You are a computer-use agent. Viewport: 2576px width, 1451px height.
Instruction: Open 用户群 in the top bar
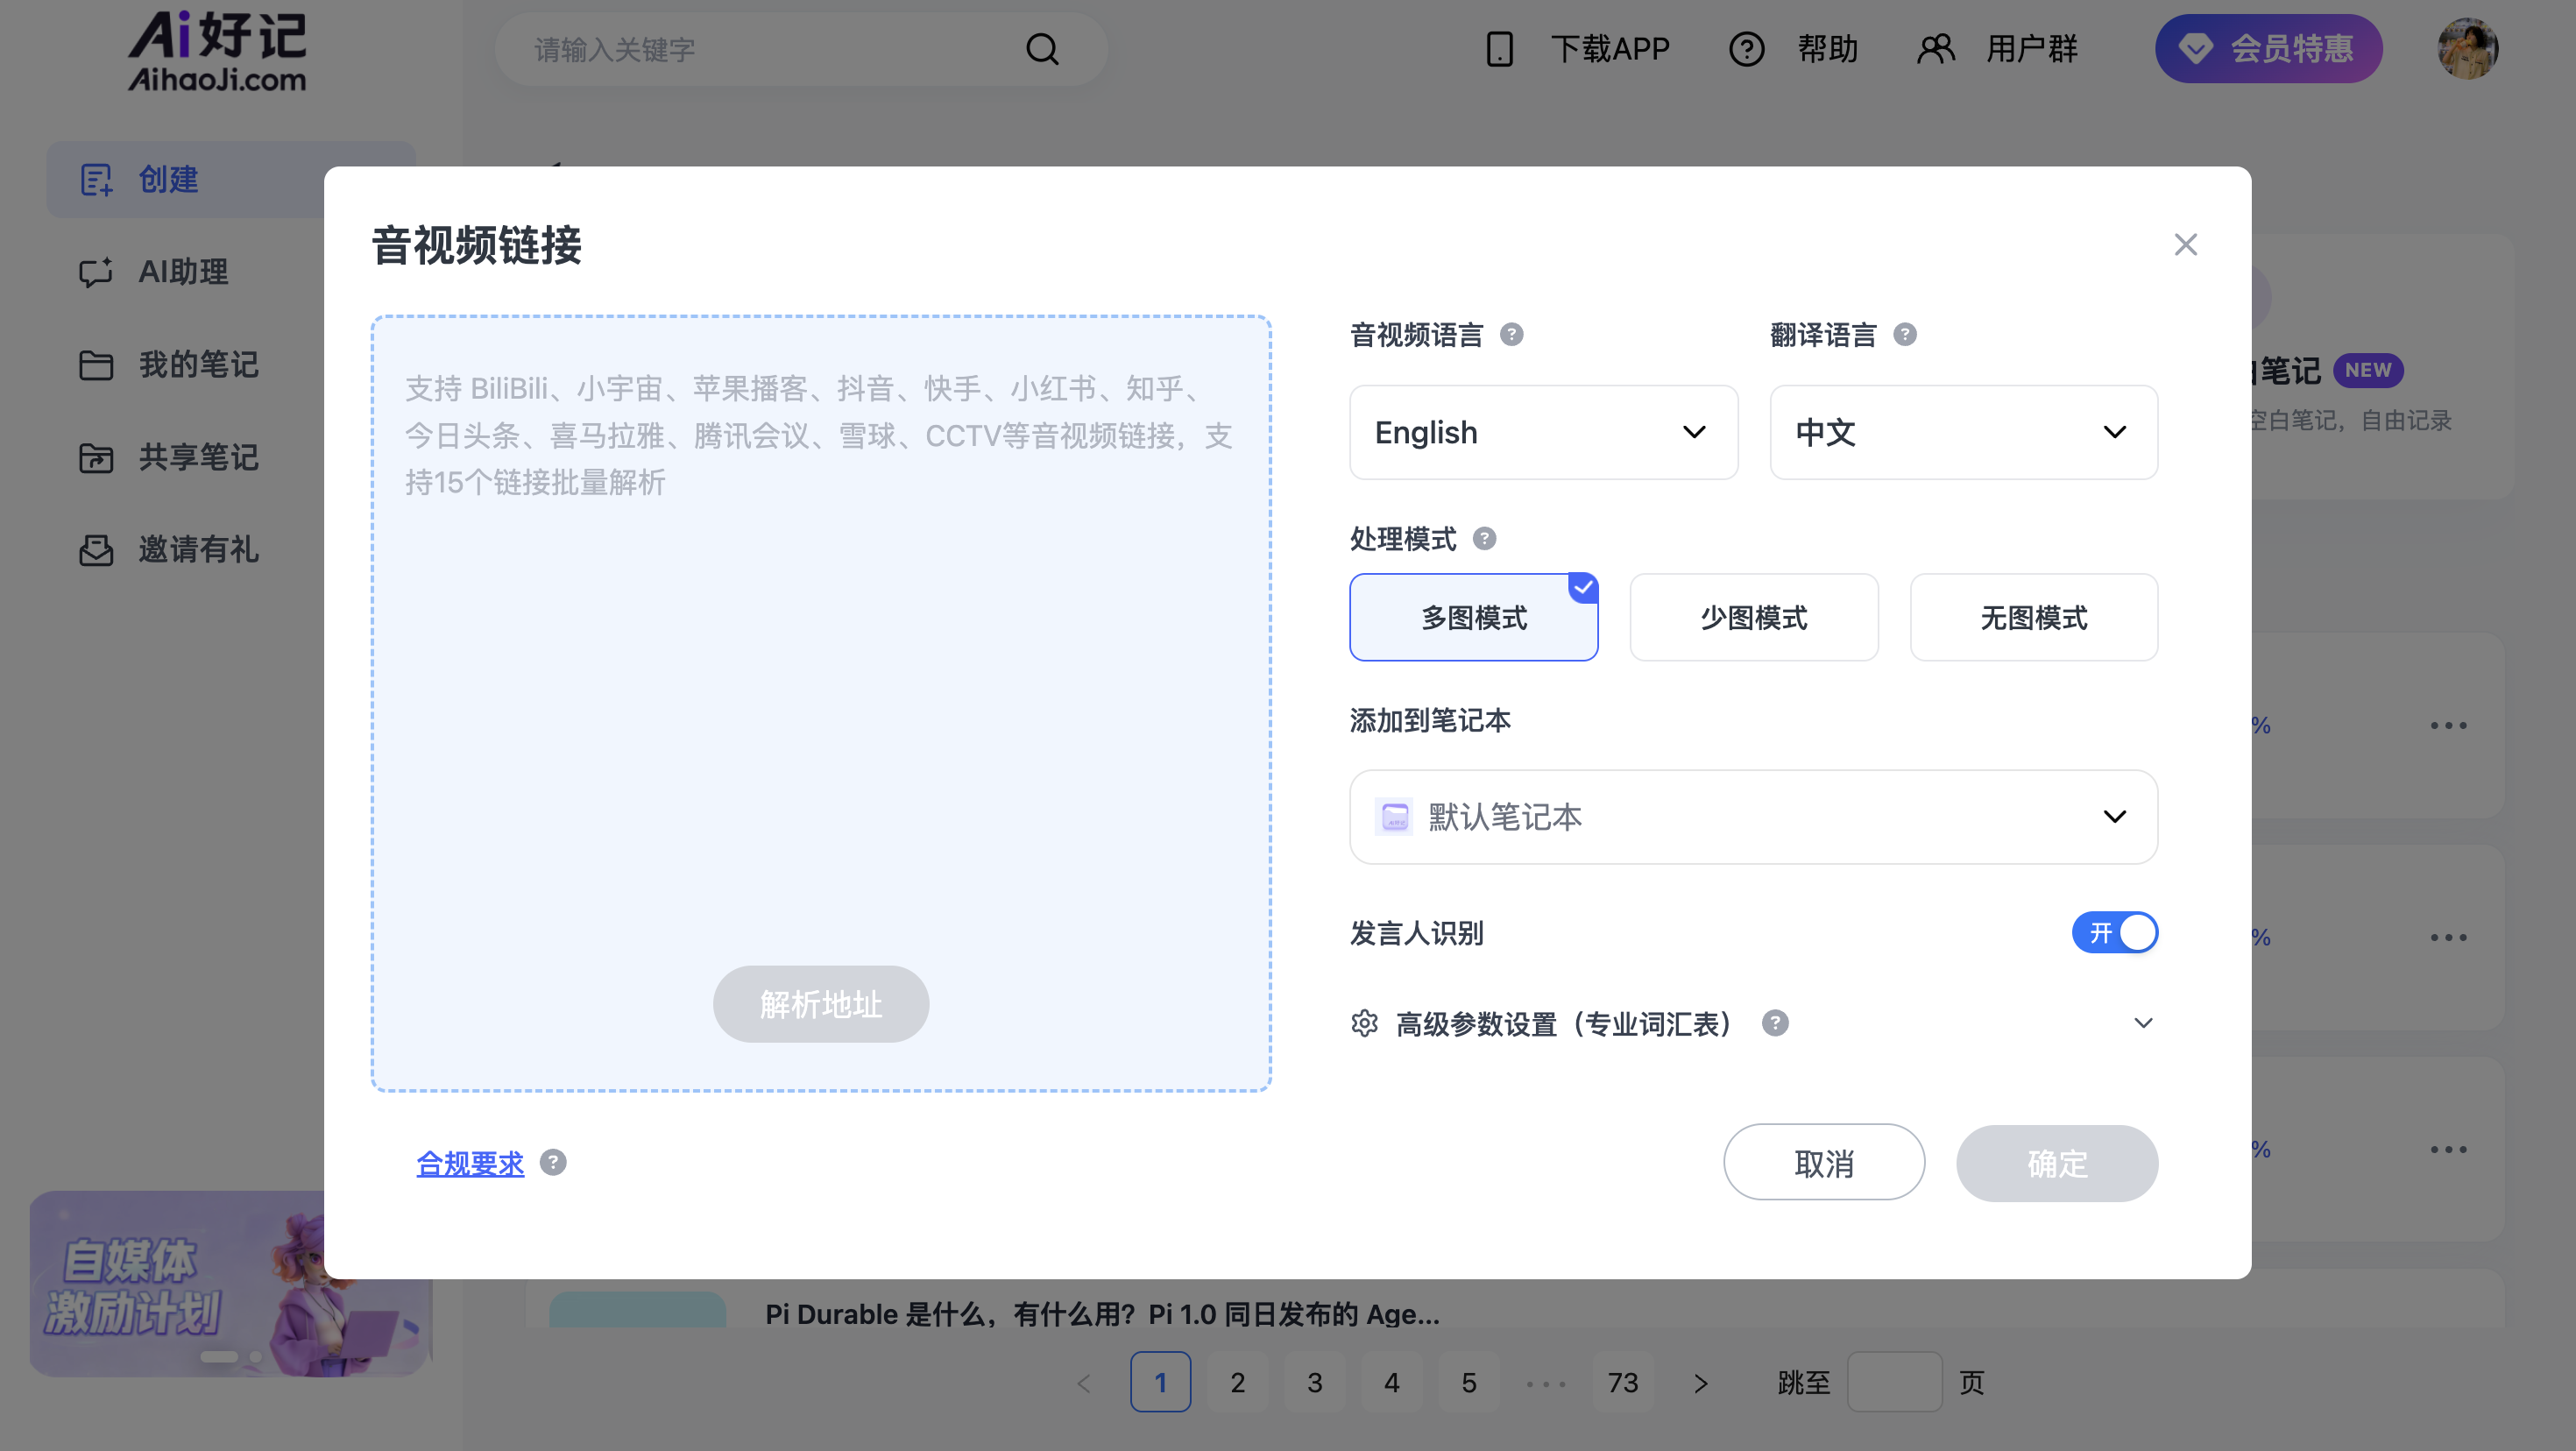(1997, 49)
